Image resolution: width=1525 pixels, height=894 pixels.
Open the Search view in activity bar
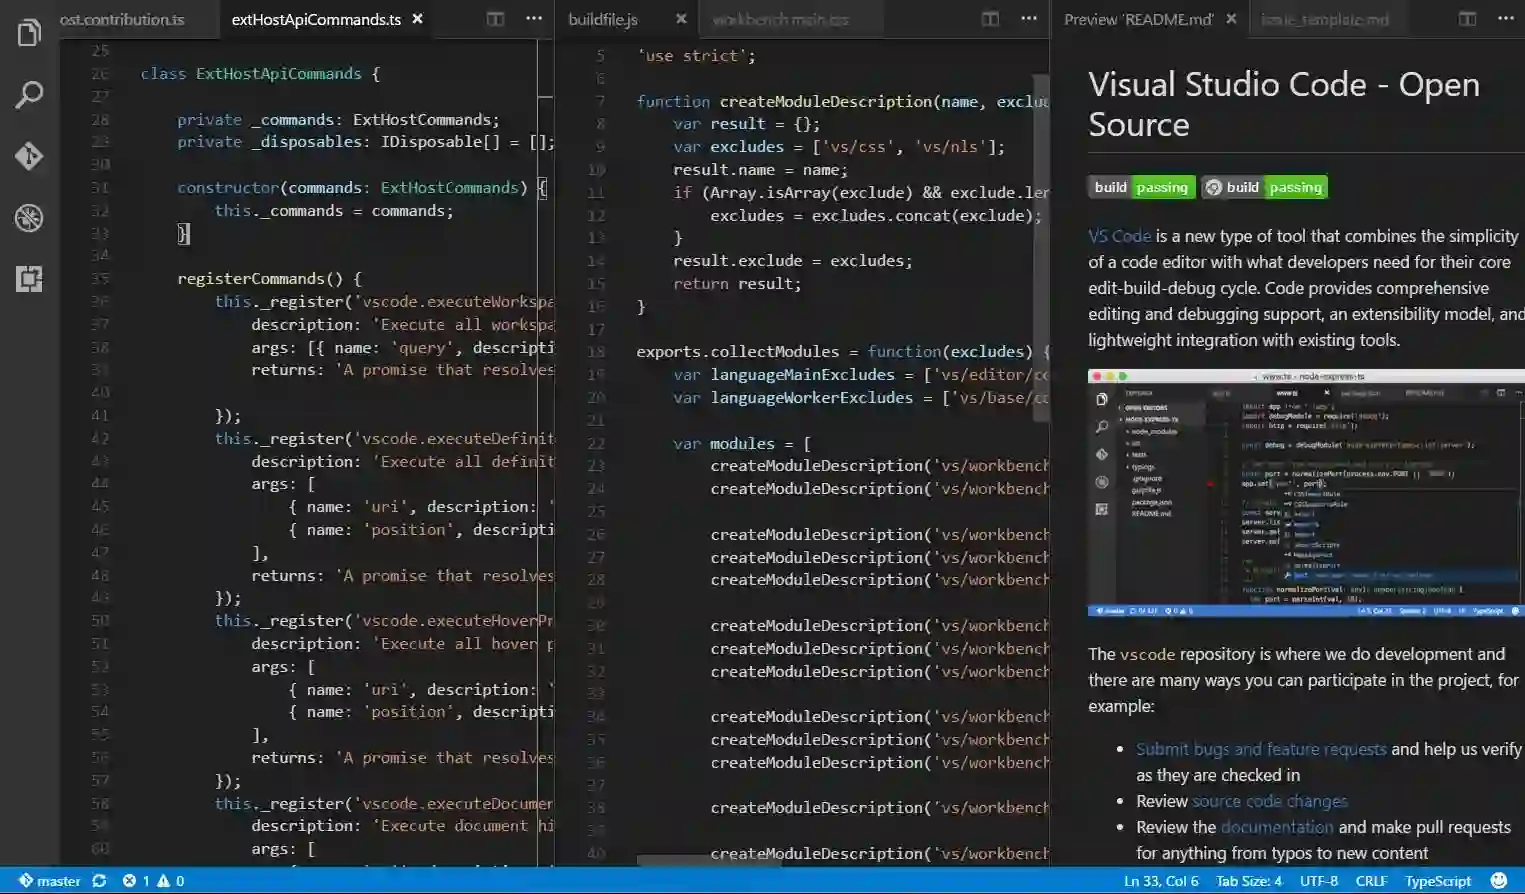pyautogui.click(x=29, y=95)
